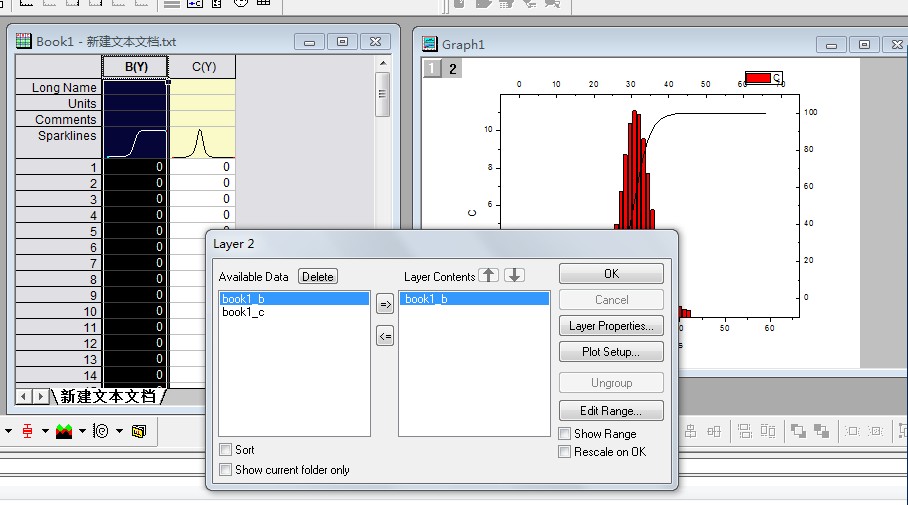Confirm Layer 2 dialog with OK

(x=612, y=273)
